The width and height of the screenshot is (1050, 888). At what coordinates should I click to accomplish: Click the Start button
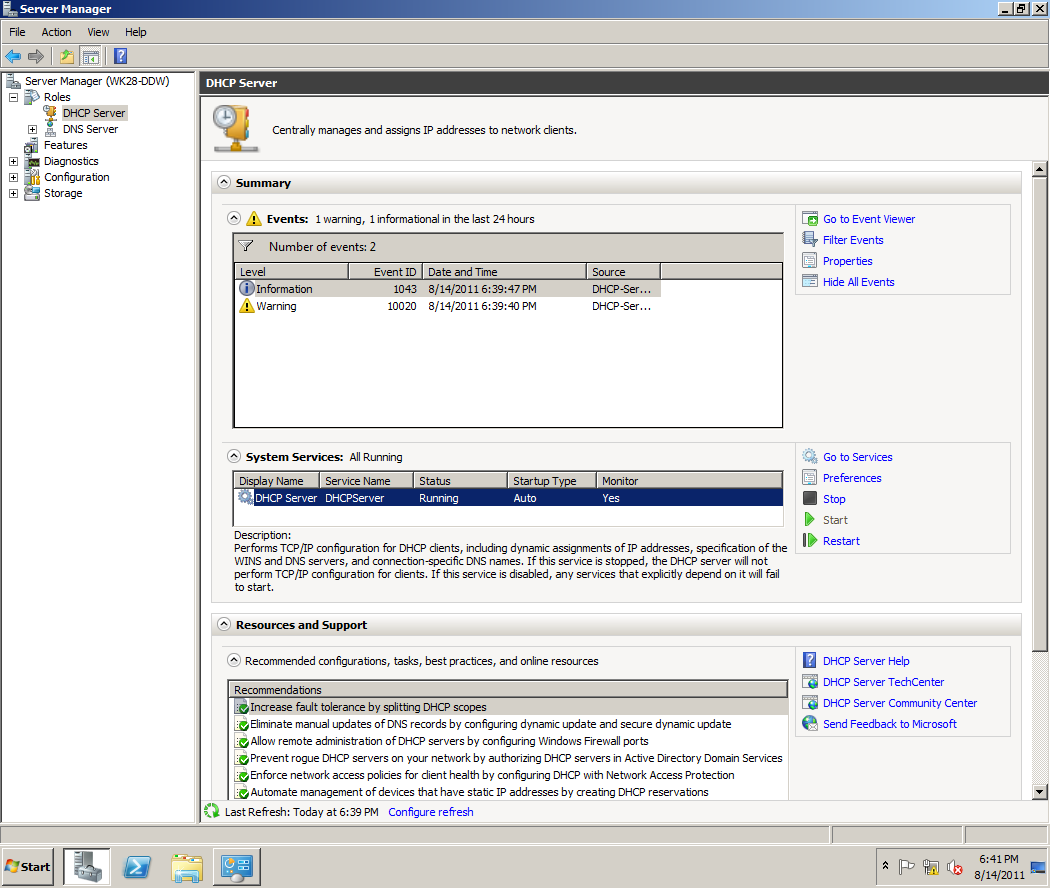28,867
